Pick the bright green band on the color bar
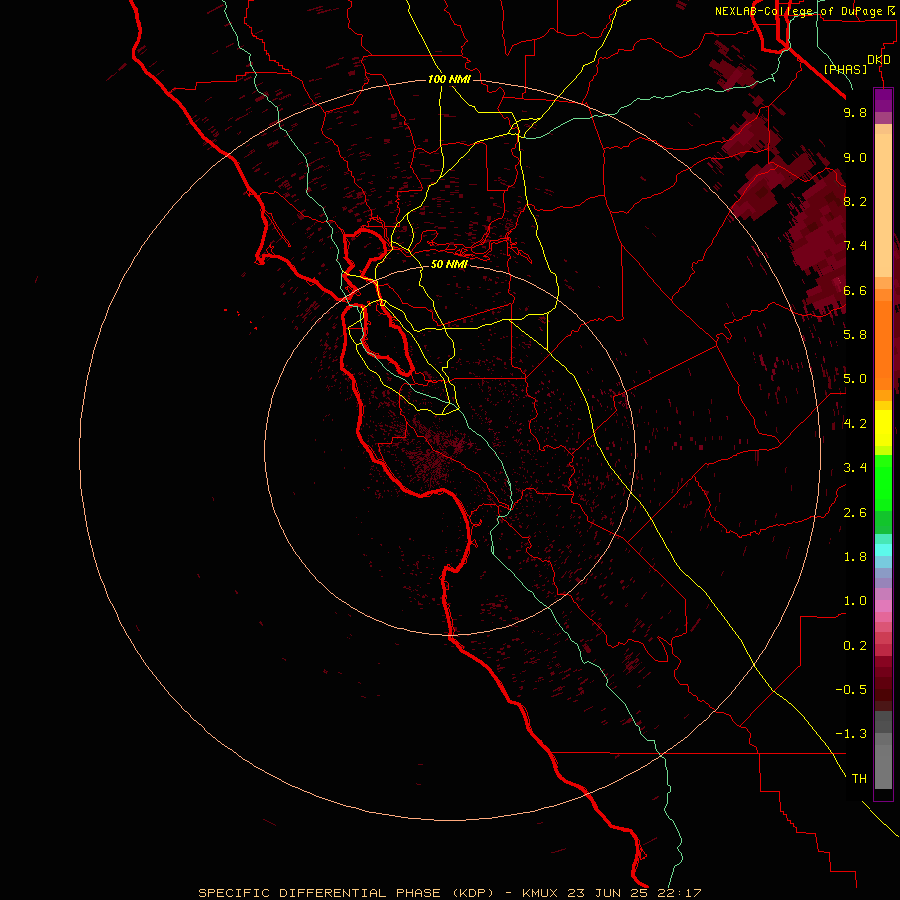The height and width of the screenshot is (900, 900). point(883,483)
